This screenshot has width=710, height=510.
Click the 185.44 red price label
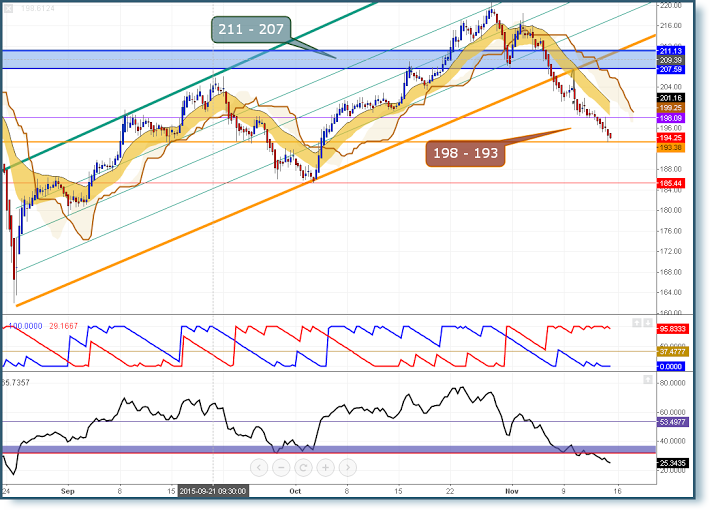pyautogui.click(x=671, y=183)
